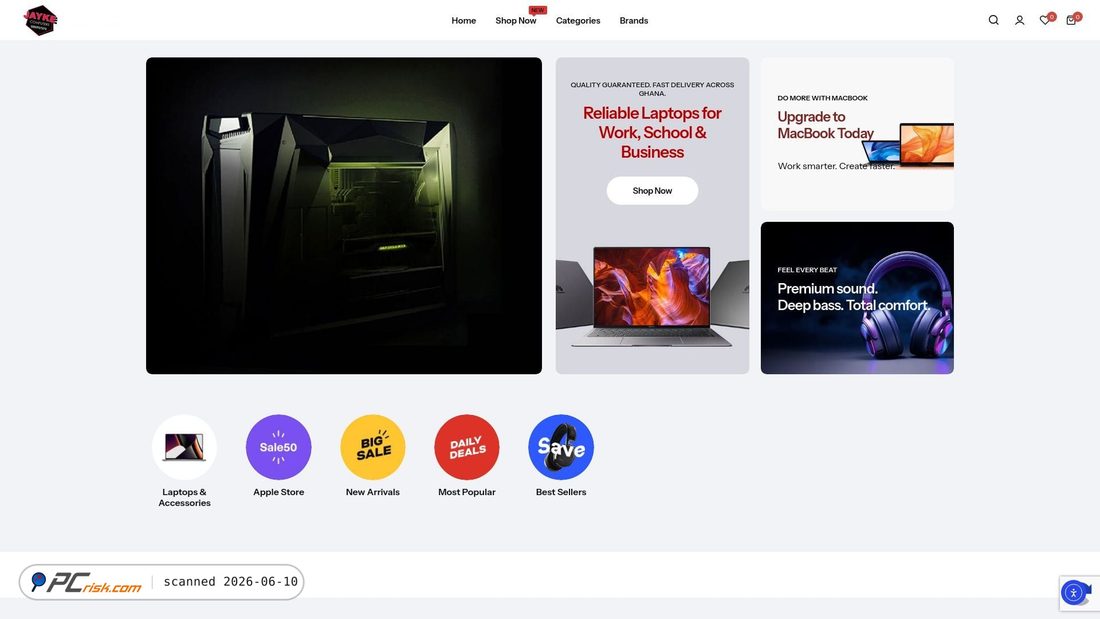
Task: Open the Brands menu
Action: click(633, 20)
